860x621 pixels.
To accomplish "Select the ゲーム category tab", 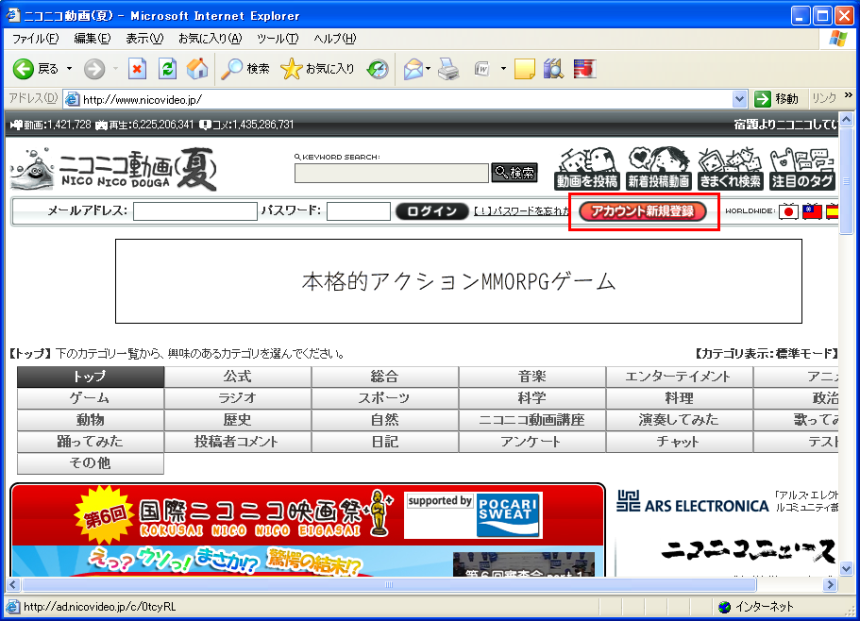I will point(90,398).
